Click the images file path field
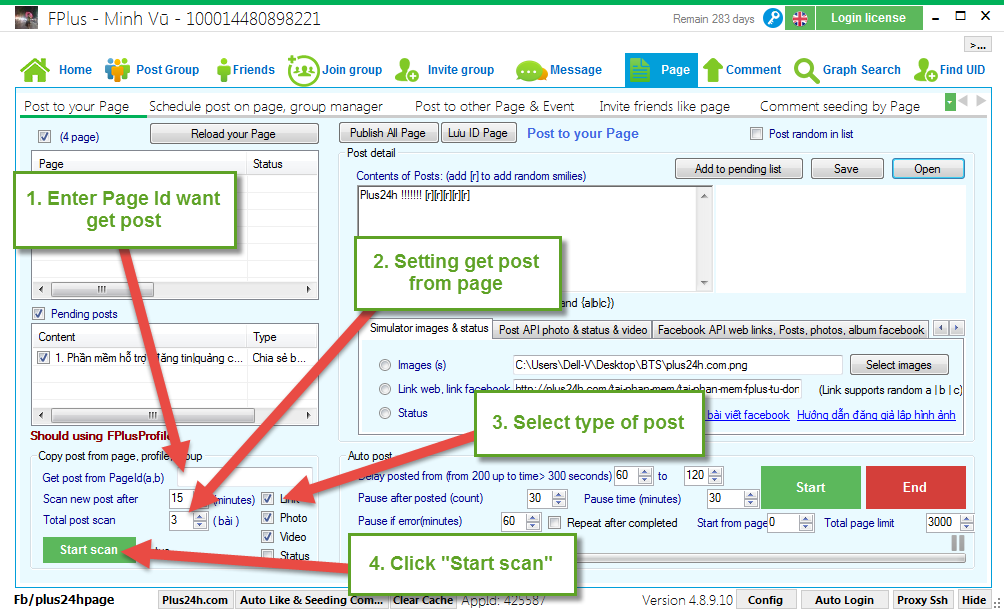Image resolution: width=1004 pixels, height=612 pixels. (x=677, y=365)
